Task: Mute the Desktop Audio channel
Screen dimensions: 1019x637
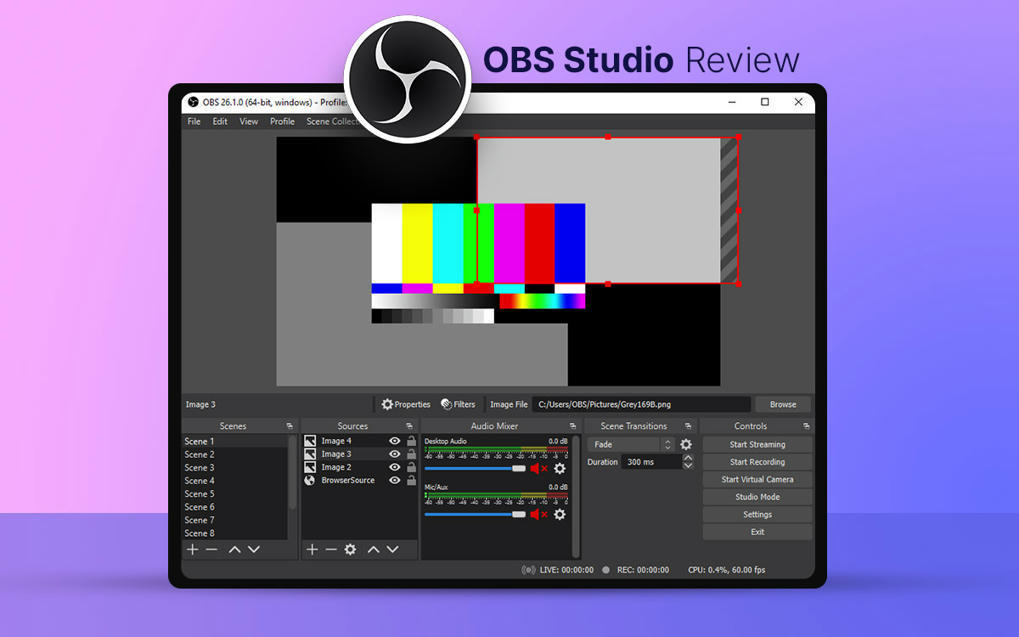Action: click(x=534, y=469)
